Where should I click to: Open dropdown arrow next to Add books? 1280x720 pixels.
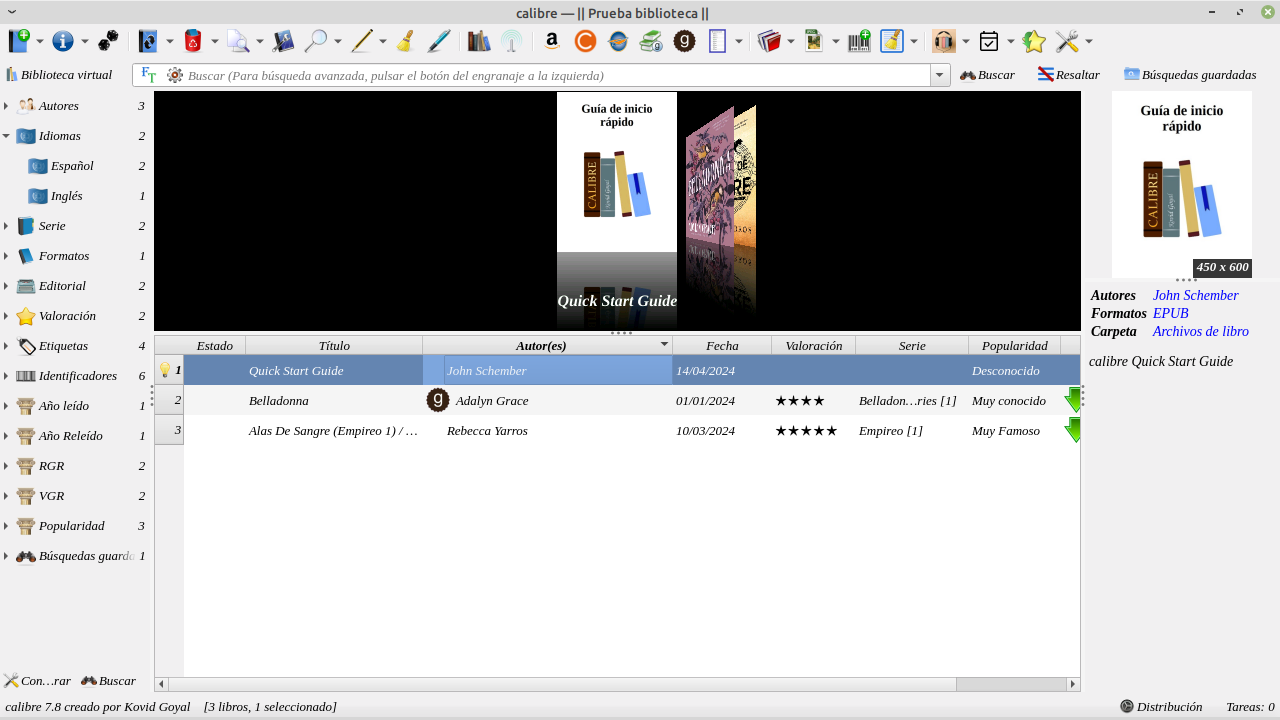[40, 42]
